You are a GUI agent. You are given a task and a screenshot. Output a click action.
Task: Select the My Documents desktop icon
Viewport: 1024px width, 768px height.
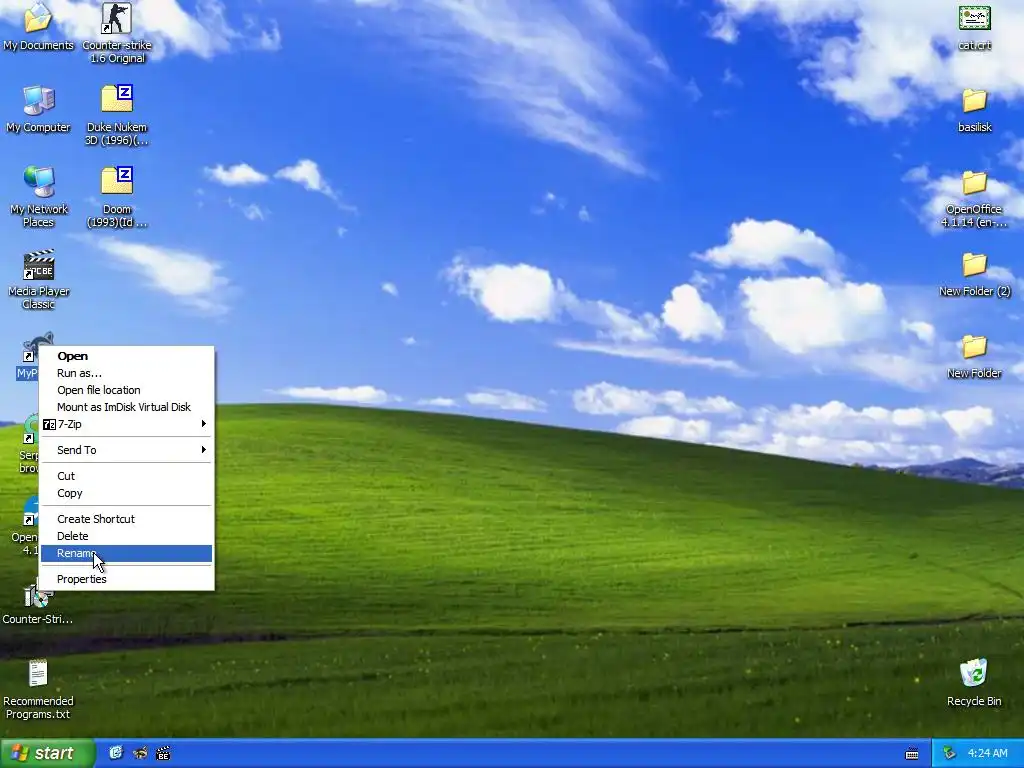coord(38,26)
